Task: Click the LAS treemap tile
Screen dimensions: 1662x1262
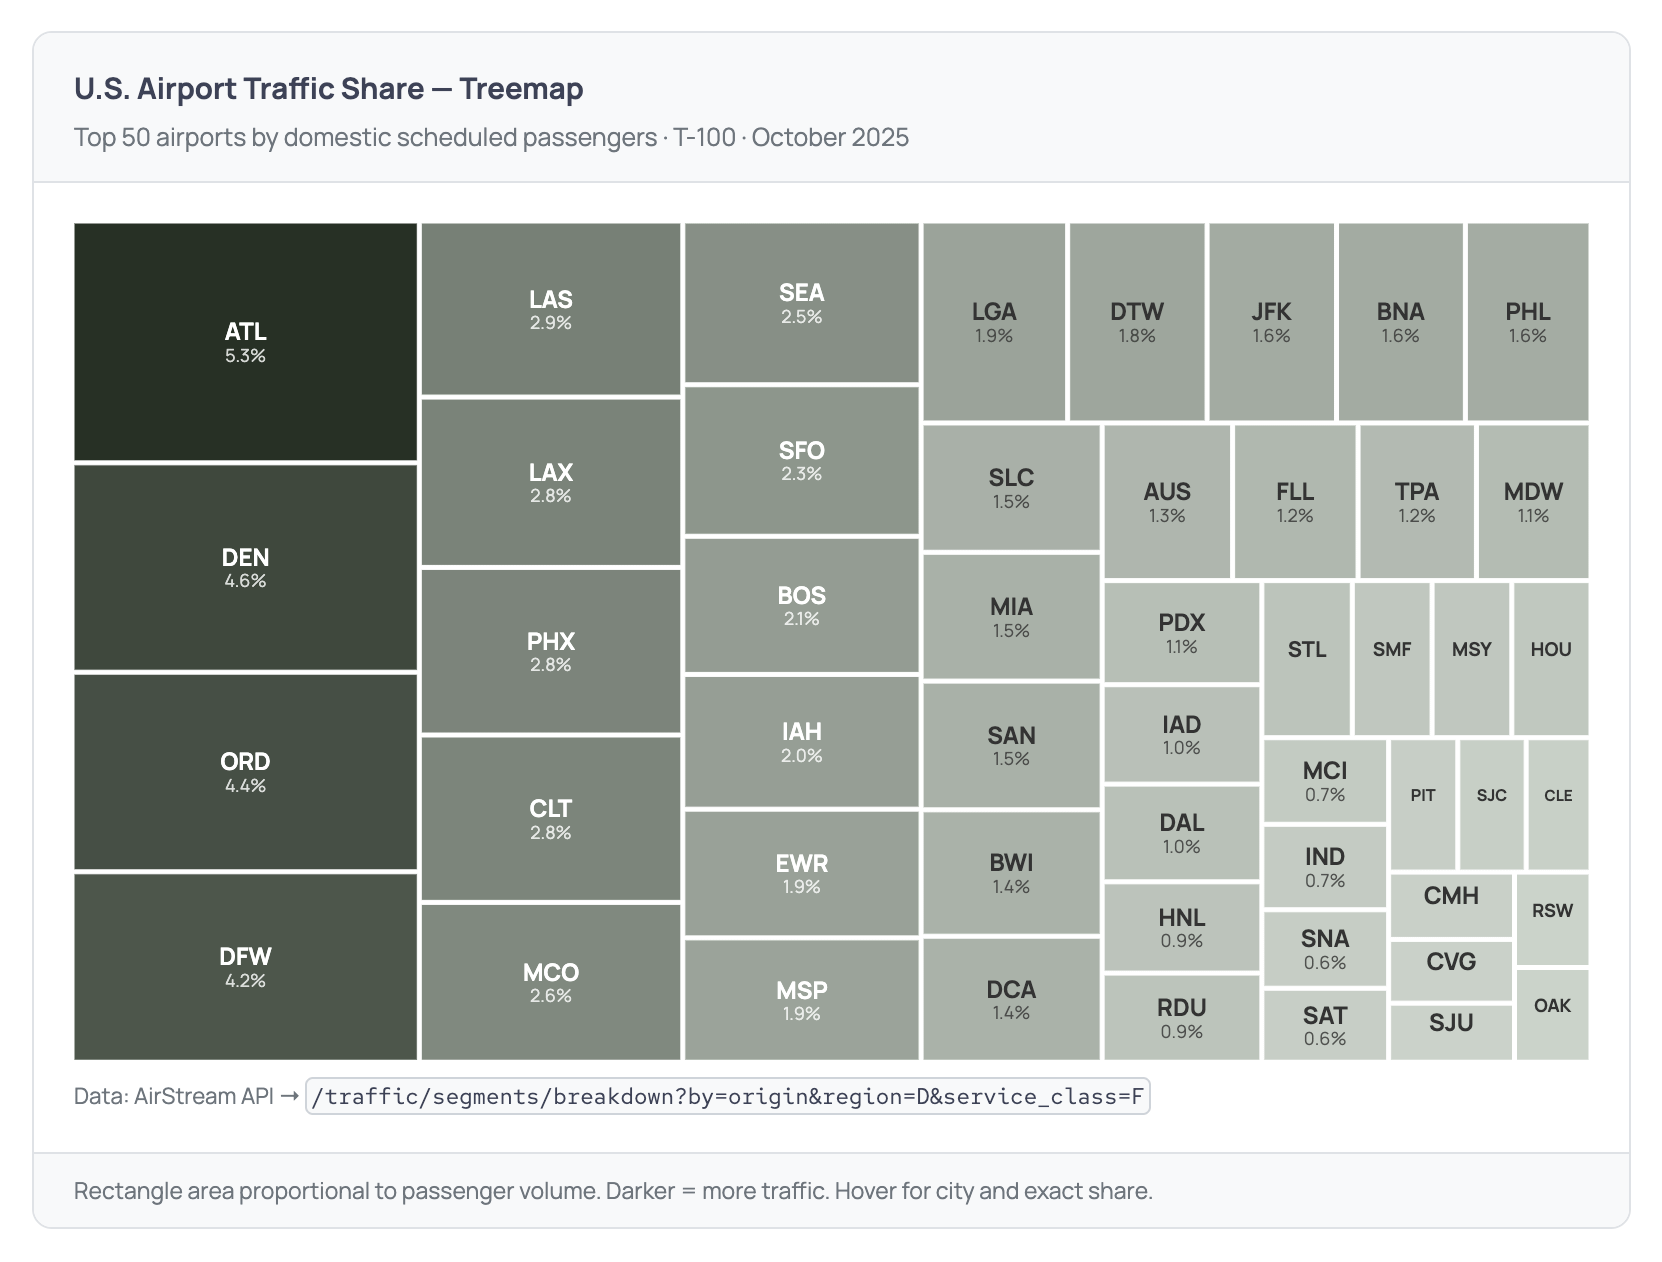Action: tap(550, 309)
